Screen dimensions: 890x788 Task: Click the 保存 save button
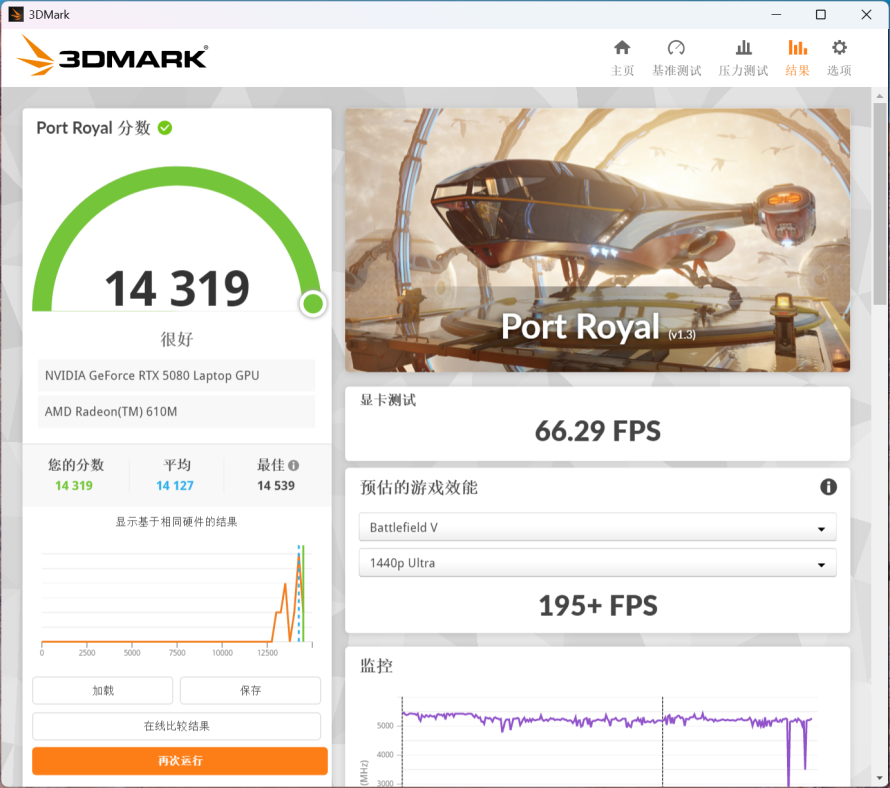(250, 690)
